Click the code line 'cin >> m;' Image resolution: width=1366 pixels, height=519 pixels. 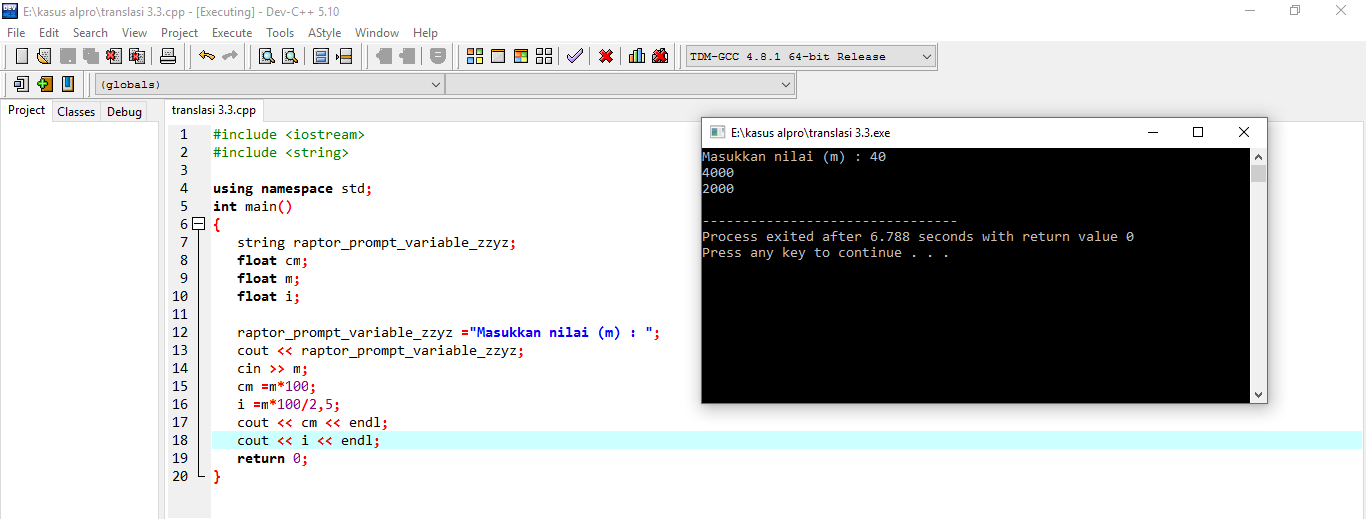(x=273, y=368)
